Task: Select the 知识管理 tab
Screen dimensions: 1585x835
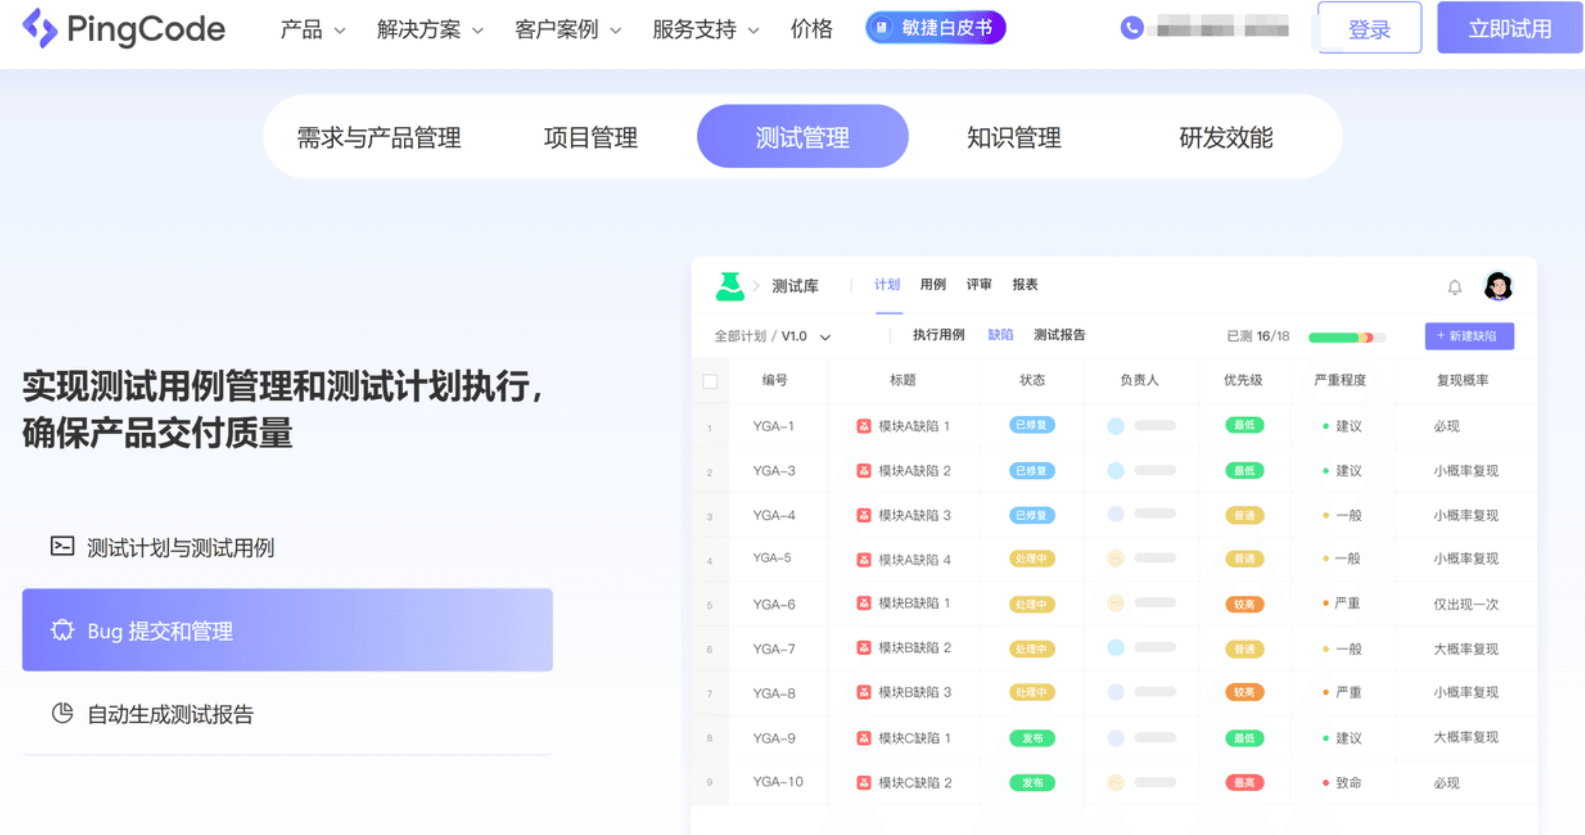Action: pos(1014,137)
